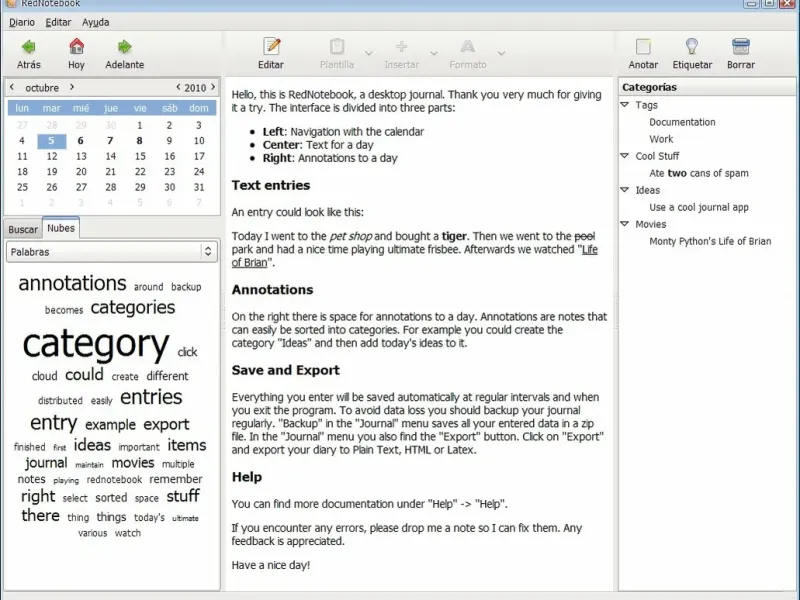Screen dimensions: 800x600
Task: Select bold day 7 on the calendar
Action: coord(110,141)
